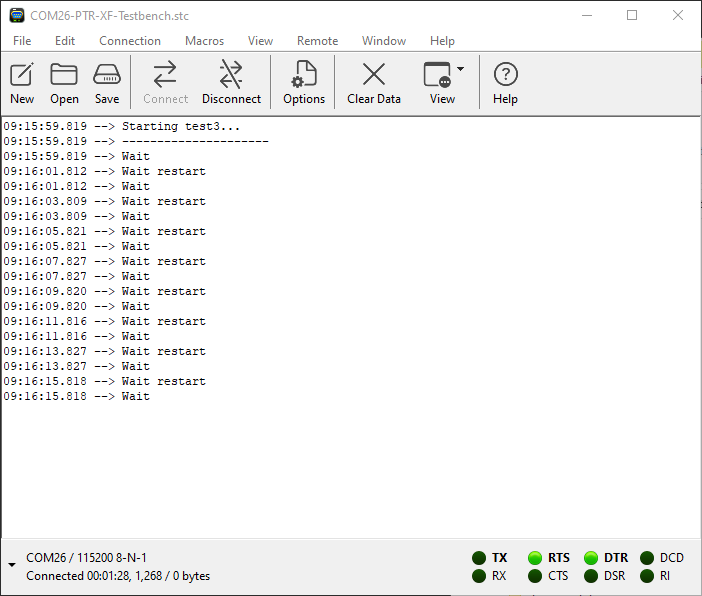Click the View toolbar icon

coord(438,75)
